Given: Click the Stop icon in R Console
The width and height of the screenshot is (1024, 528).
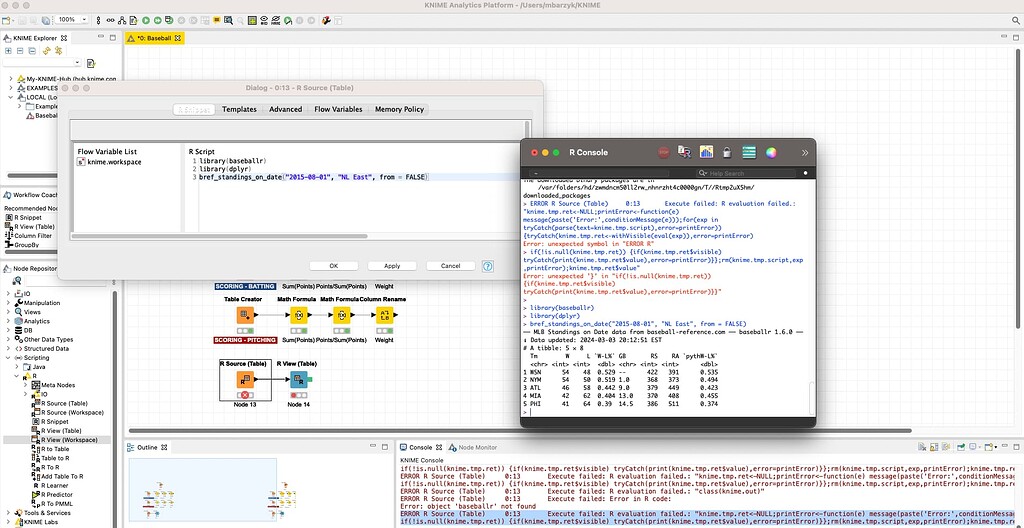Looking at the screenshot, I should 664,152.
